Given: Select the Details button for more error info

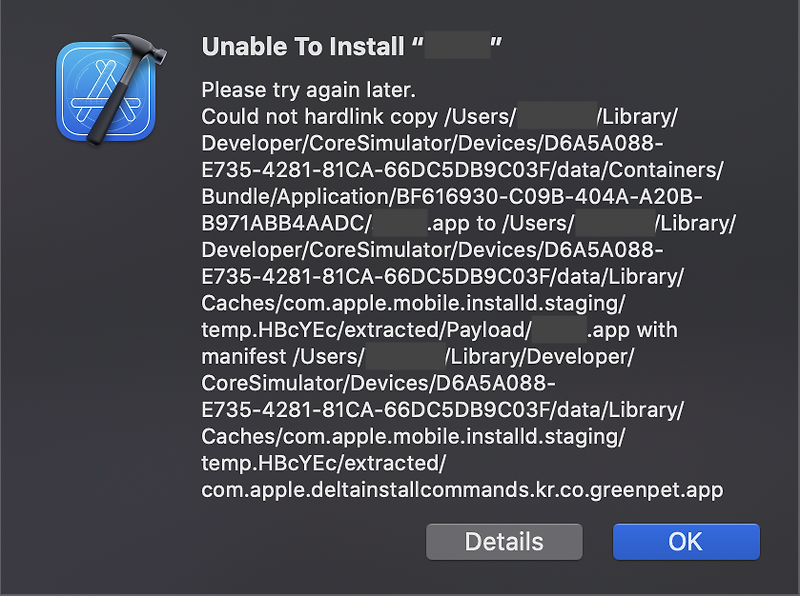Looking at the screenshot, I should [504, 541].
